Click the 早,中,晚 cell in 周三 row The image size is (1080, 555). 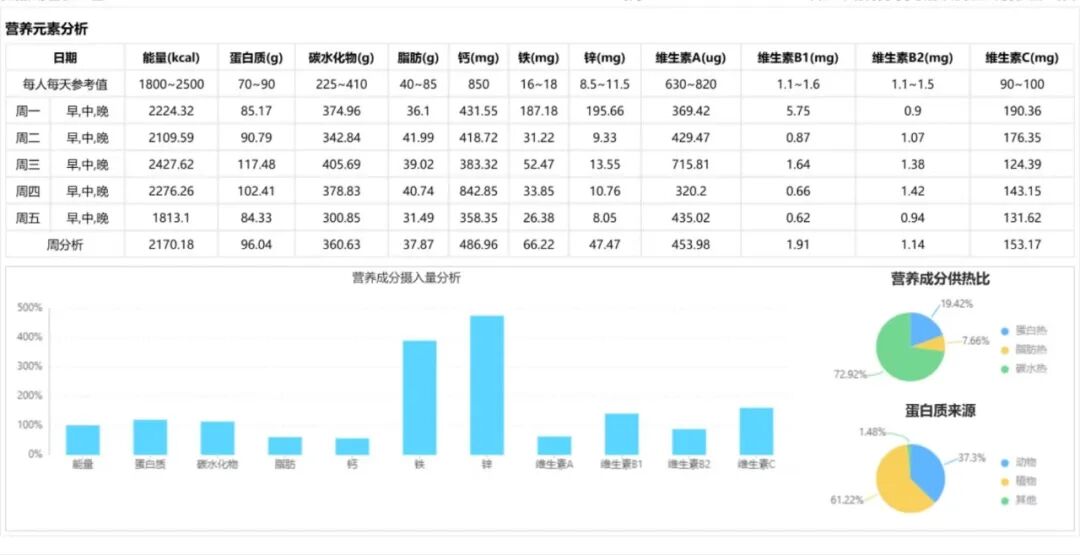87,165
